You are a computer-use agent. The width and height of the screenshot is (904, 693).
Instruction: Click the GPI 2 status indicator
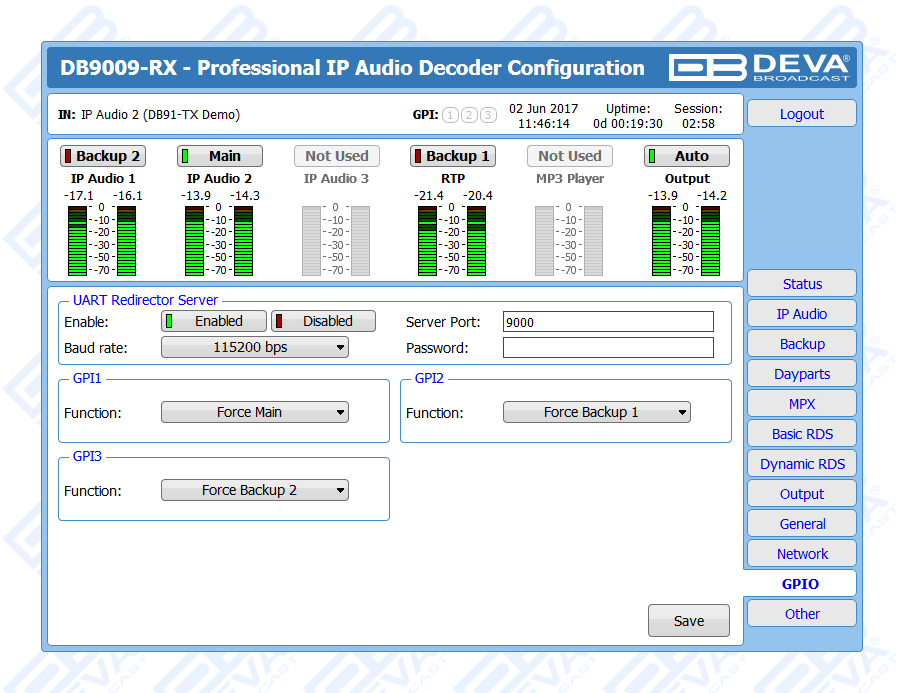pyautogui.click(x=469, y=115)
